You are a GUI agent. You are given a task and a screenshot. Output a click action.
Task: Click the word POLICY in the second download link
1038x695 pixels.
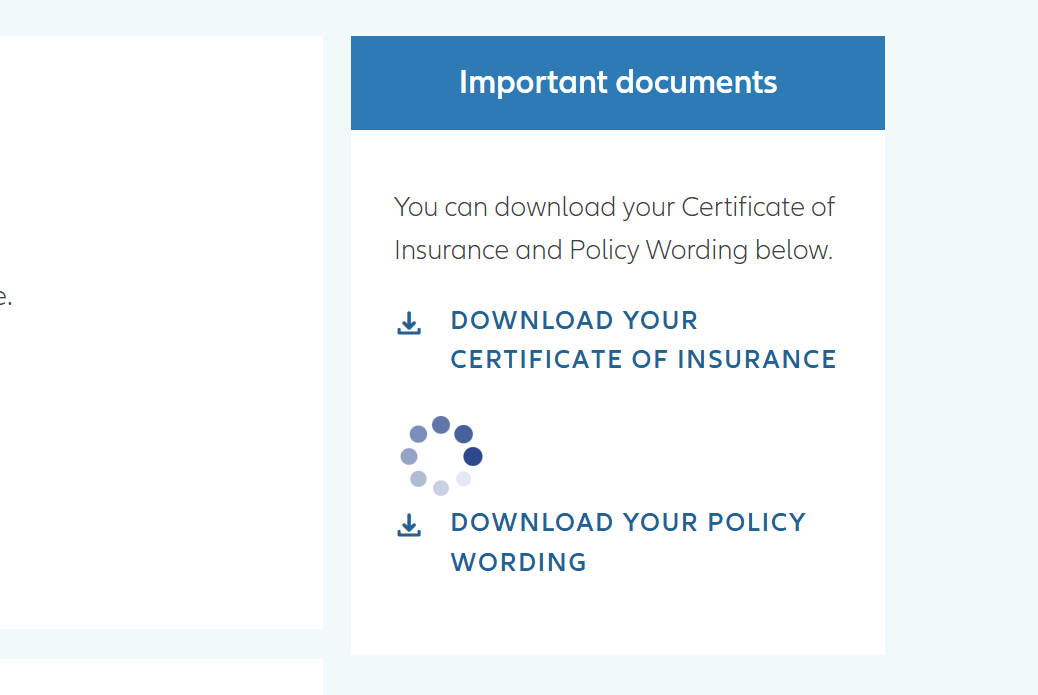click(x=757, y=522)
